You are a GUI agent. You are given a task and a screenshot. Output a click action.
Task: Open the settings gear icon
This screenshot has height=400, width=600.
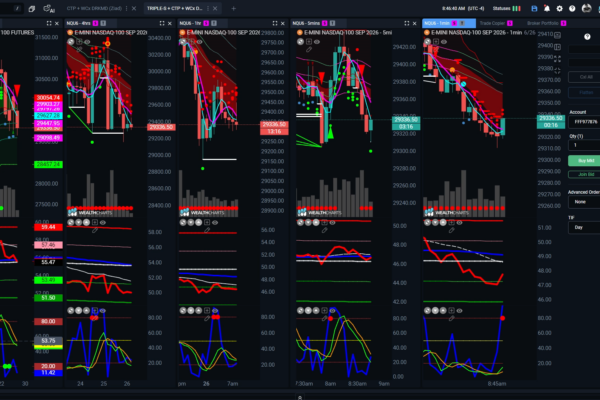[x=559, y=8]
